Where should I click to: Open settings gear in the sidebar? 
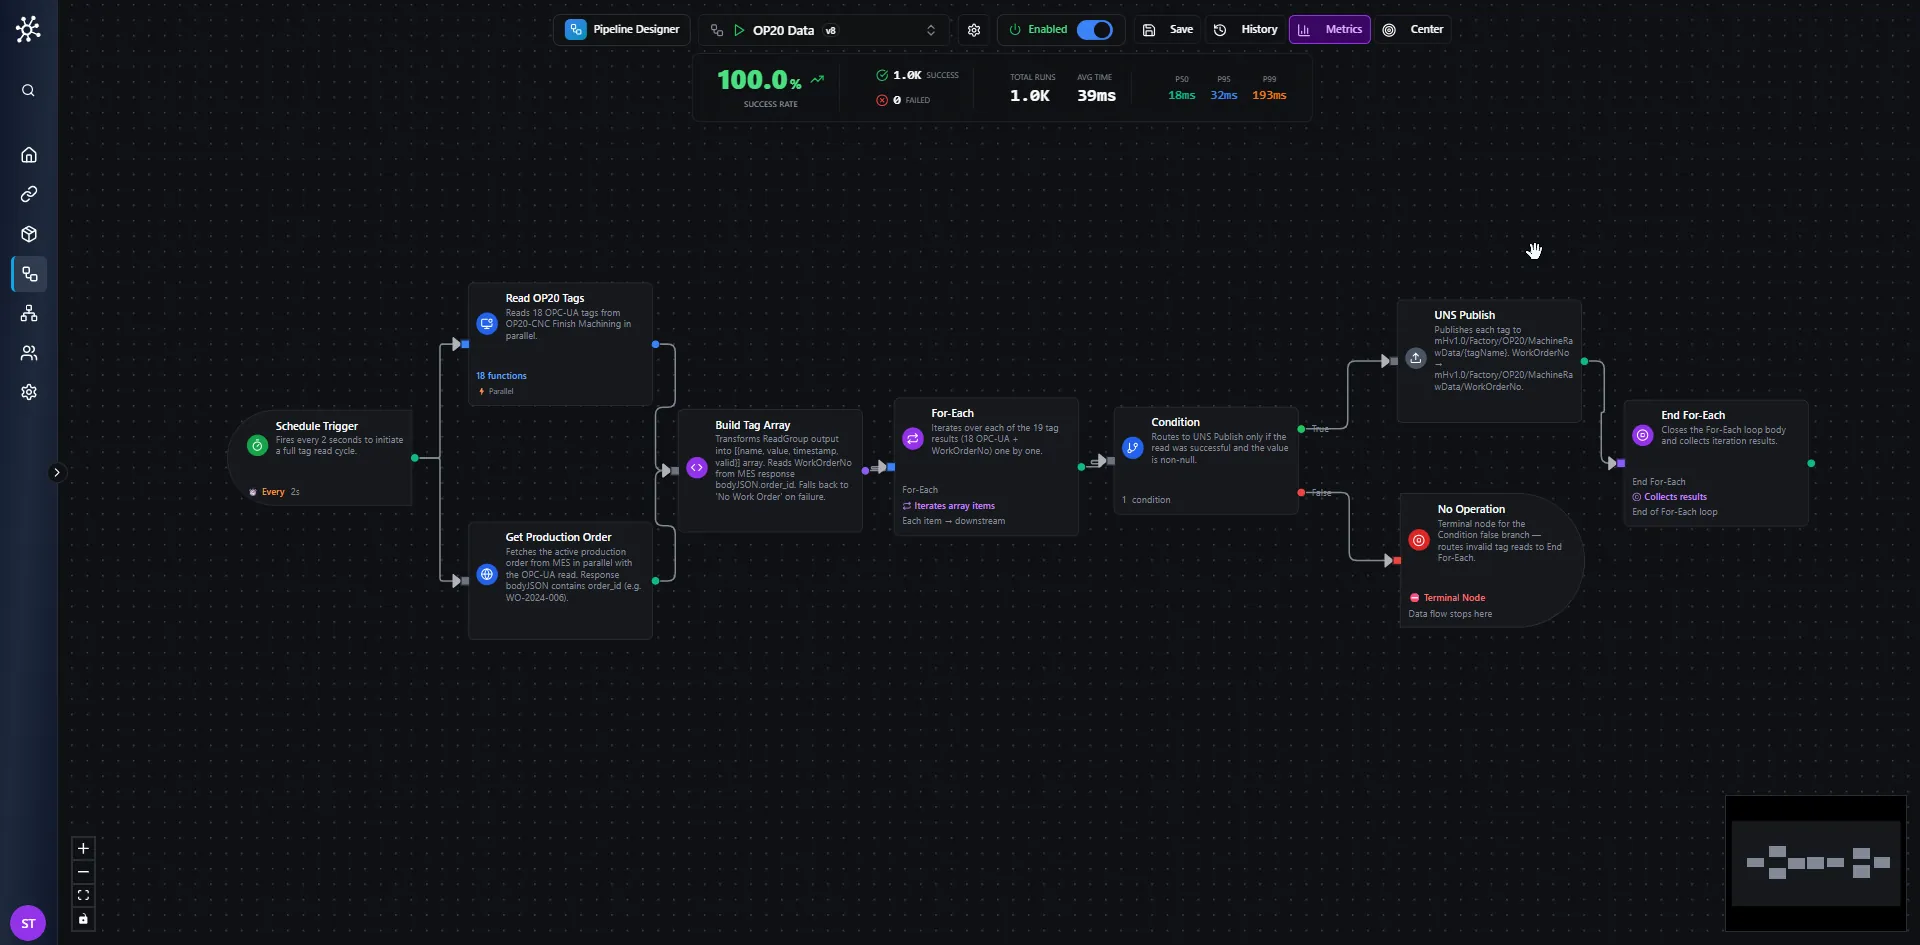[29, 392]
